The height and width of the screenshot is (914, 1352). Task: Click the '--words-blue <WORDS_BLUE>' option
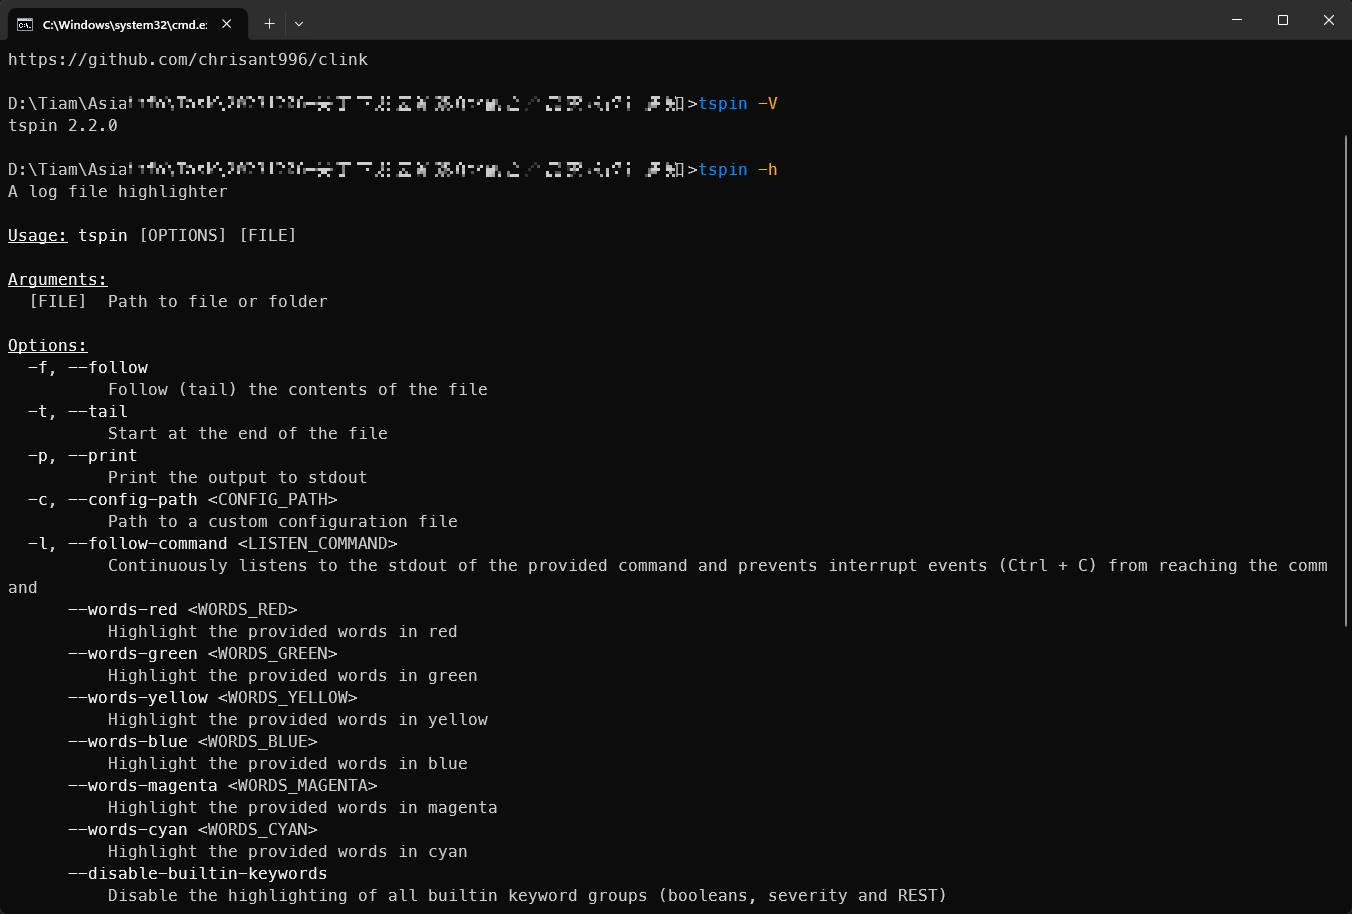point(193,741)
